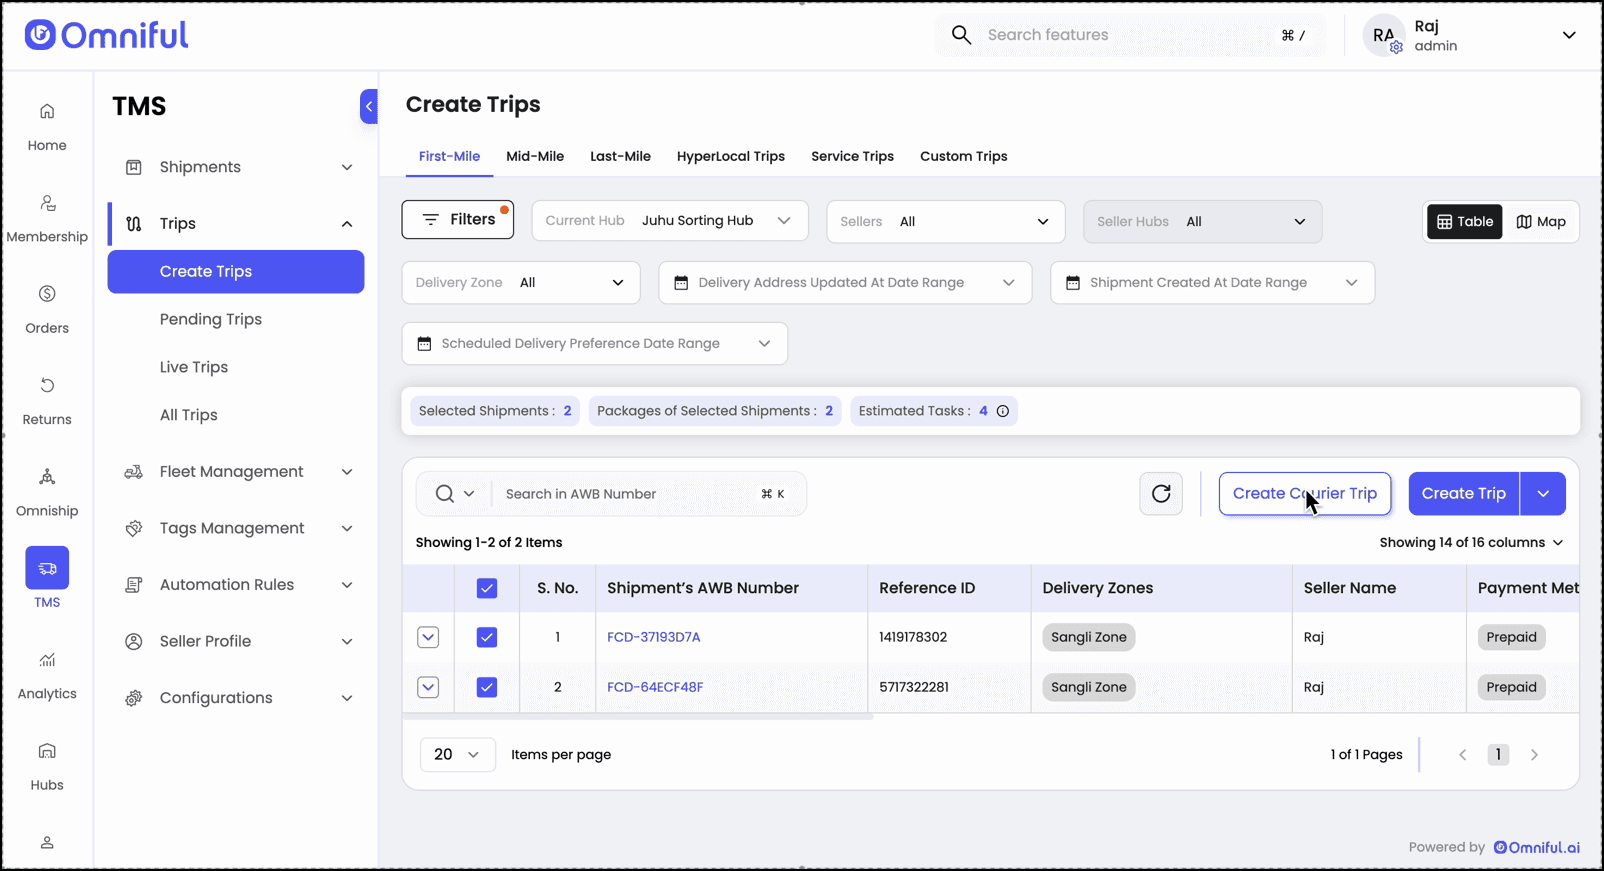This screenshot has width=1604, height=871.
Task: Open the Returns section icon
Action: click(x=47, y=386)
